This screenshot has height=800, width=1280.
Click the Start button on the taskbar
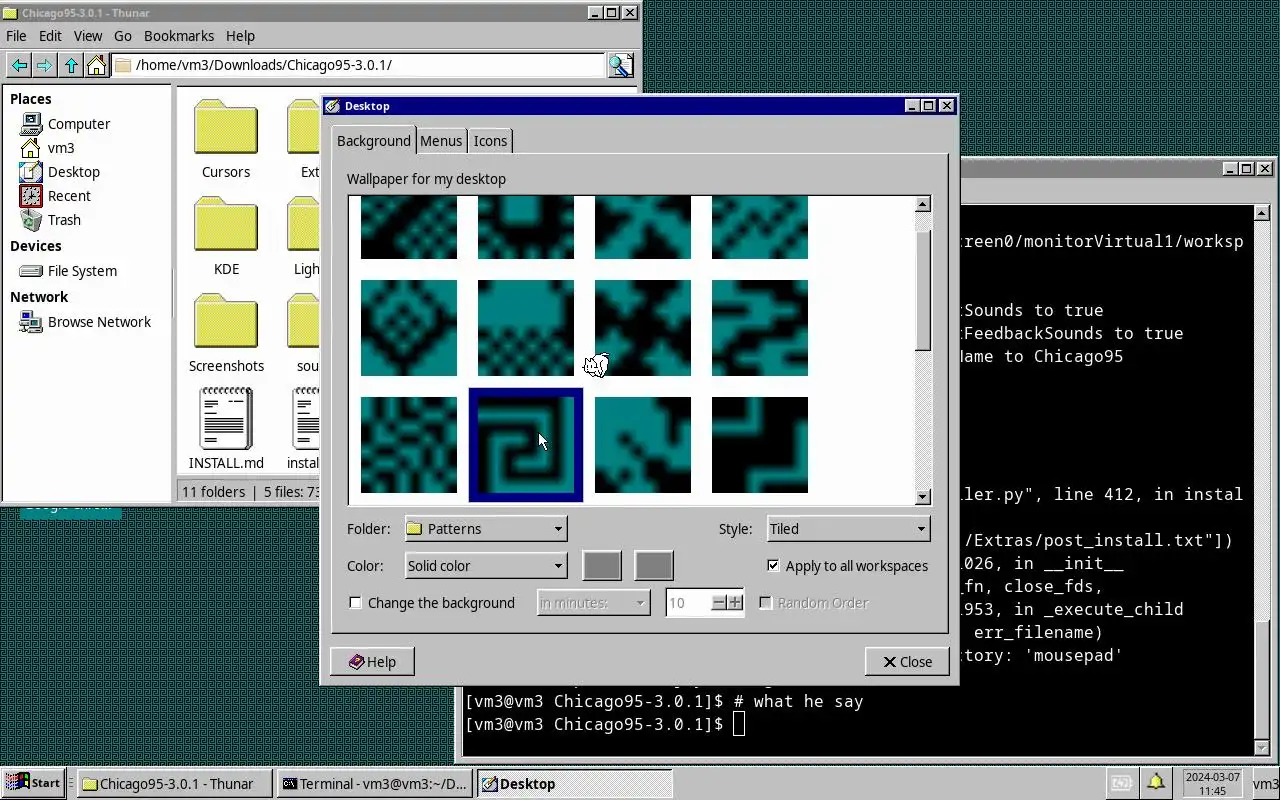34,783
